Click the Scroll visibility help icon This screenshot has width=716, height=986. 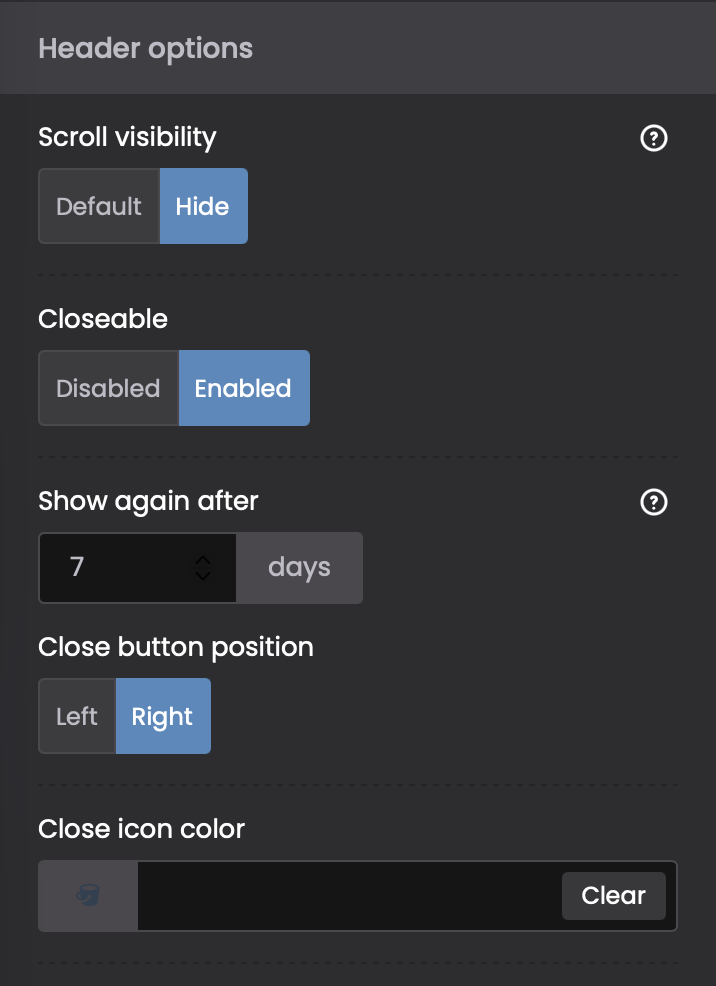[653, 138]
